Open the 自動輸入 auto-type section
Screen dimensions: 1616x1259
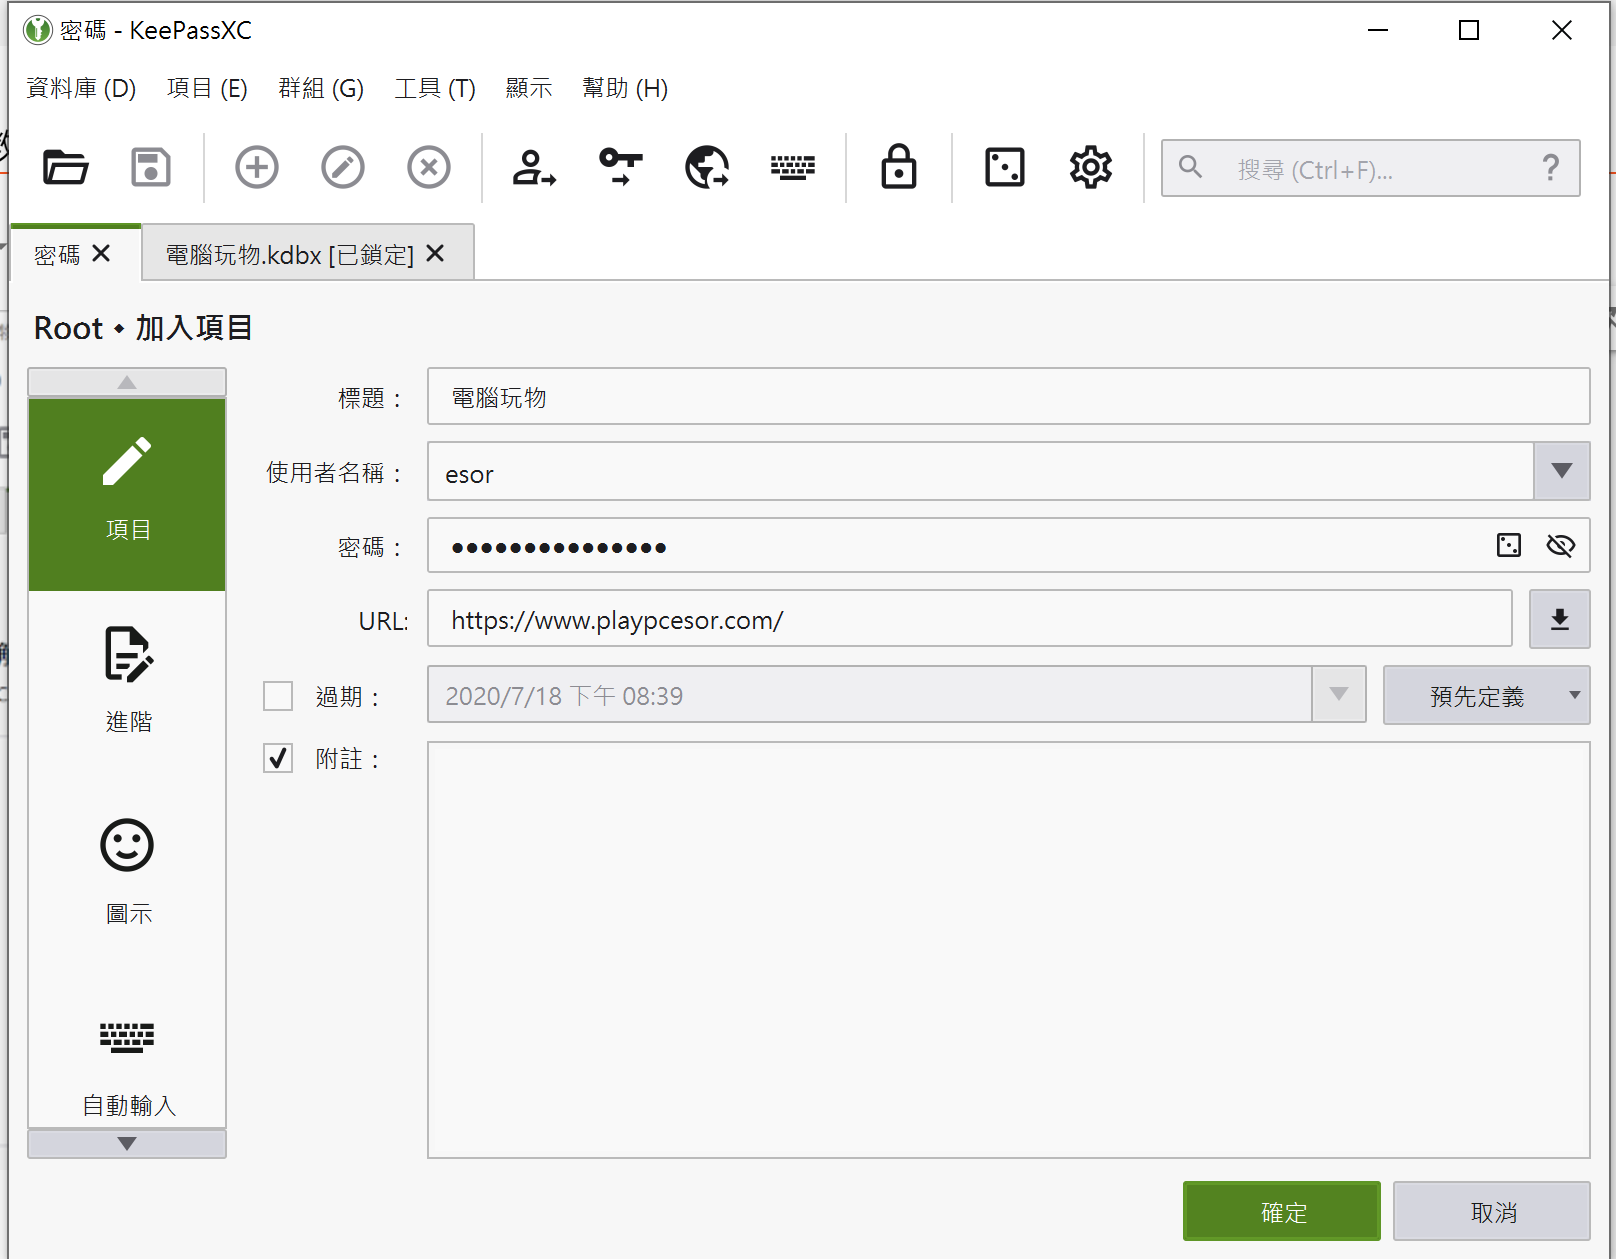pyautogui.click(x=127, y=1068)
